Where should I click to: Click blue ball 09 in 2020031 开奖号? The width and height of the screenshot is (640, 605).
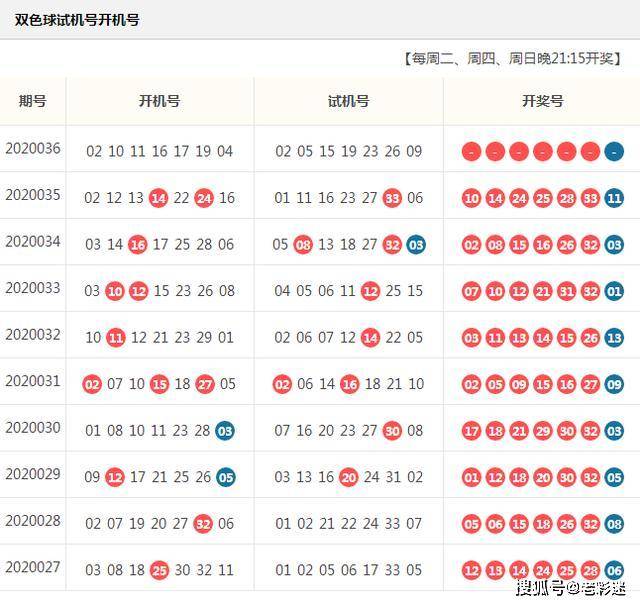(x=614, y=384)
